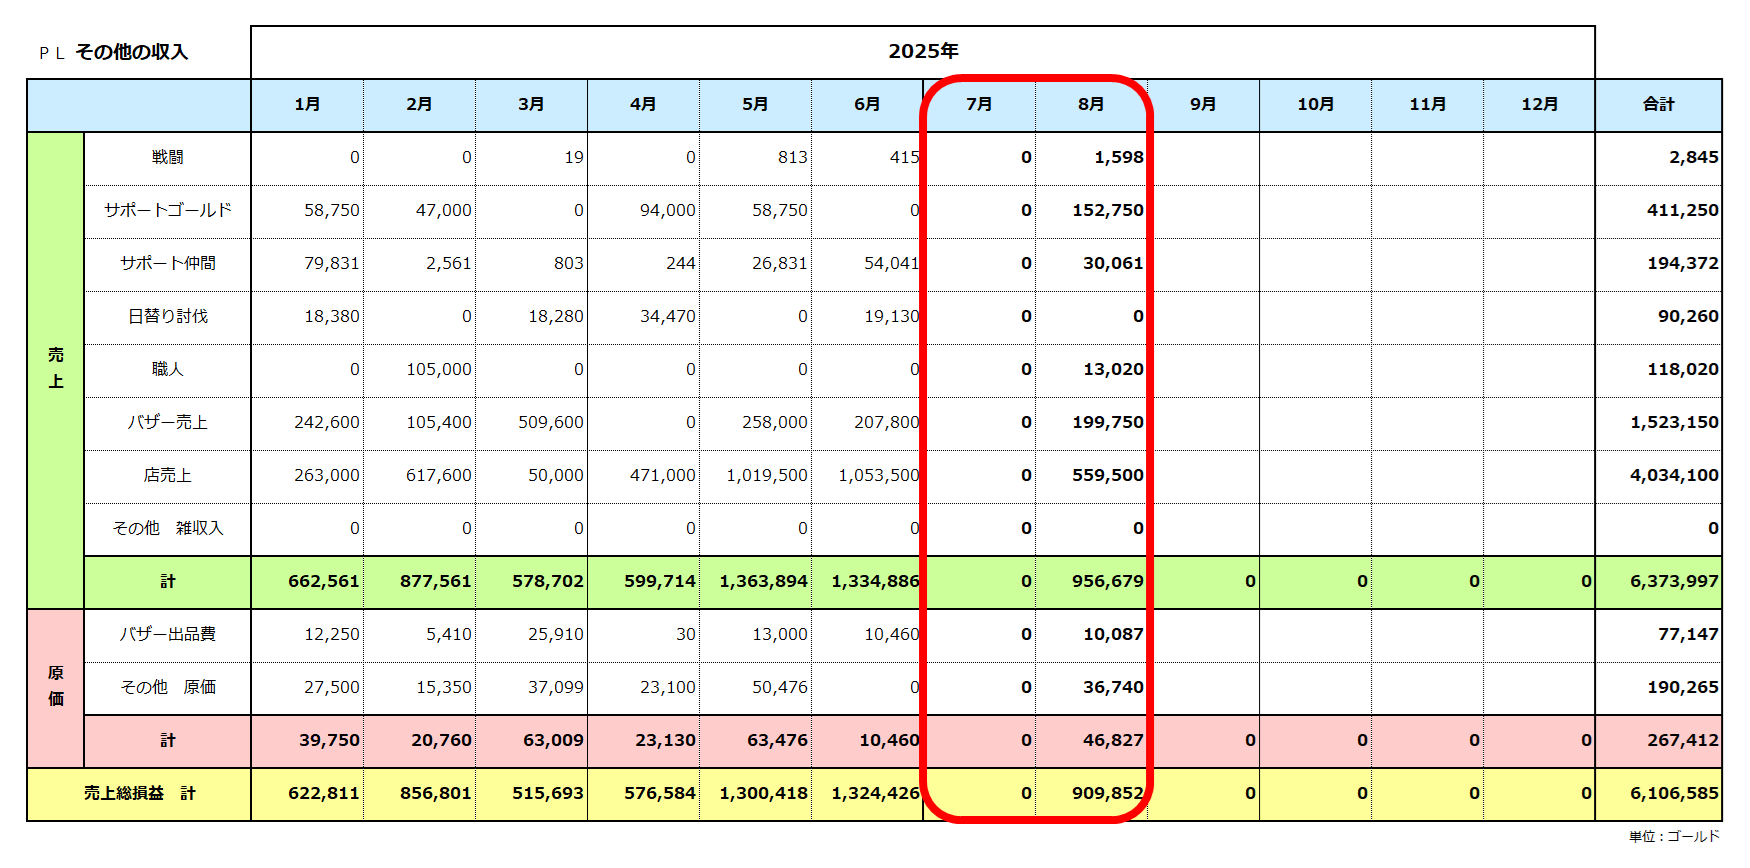Select the green 売上 category cell
This screenshot has width=1750, height=868.
(56, 368)
